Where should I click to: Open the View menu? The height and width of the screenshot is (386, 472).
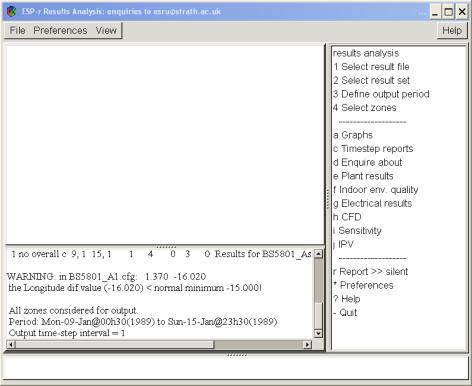(x=106, y=30)
